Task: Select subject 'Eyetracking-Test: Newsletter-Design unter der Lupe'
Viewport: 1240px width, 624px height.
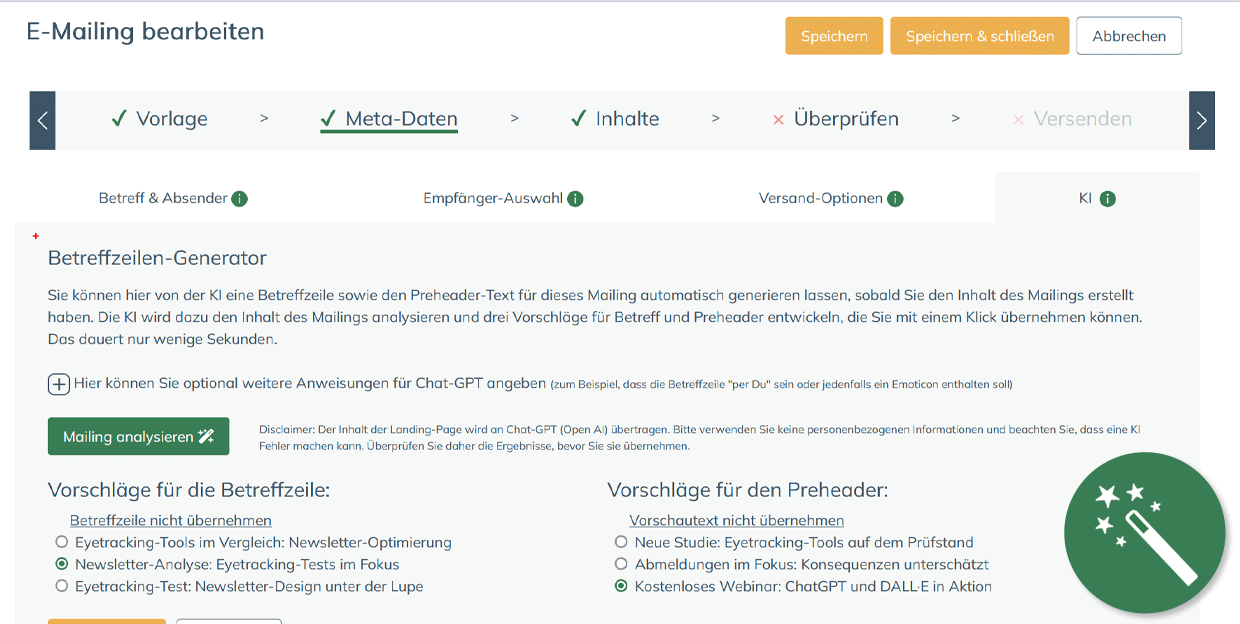Action: (62, 587)
